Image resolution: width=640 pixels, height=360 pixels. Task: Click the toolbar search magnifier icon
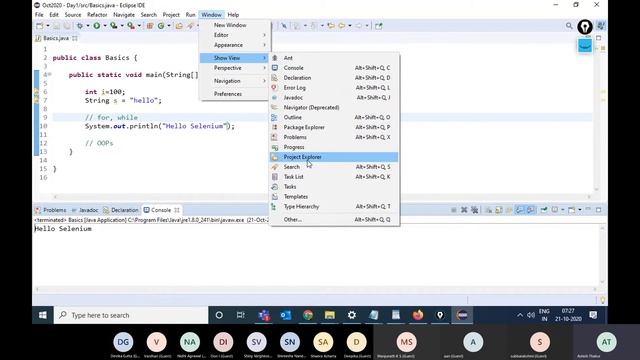coord(569,26)
